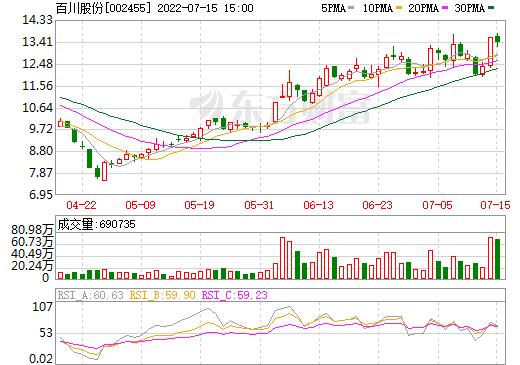Click the RSI_B:59.90 indicator label
Image resolution: width=520 pixels, height=365 pixels.
[x=163, y=295]
